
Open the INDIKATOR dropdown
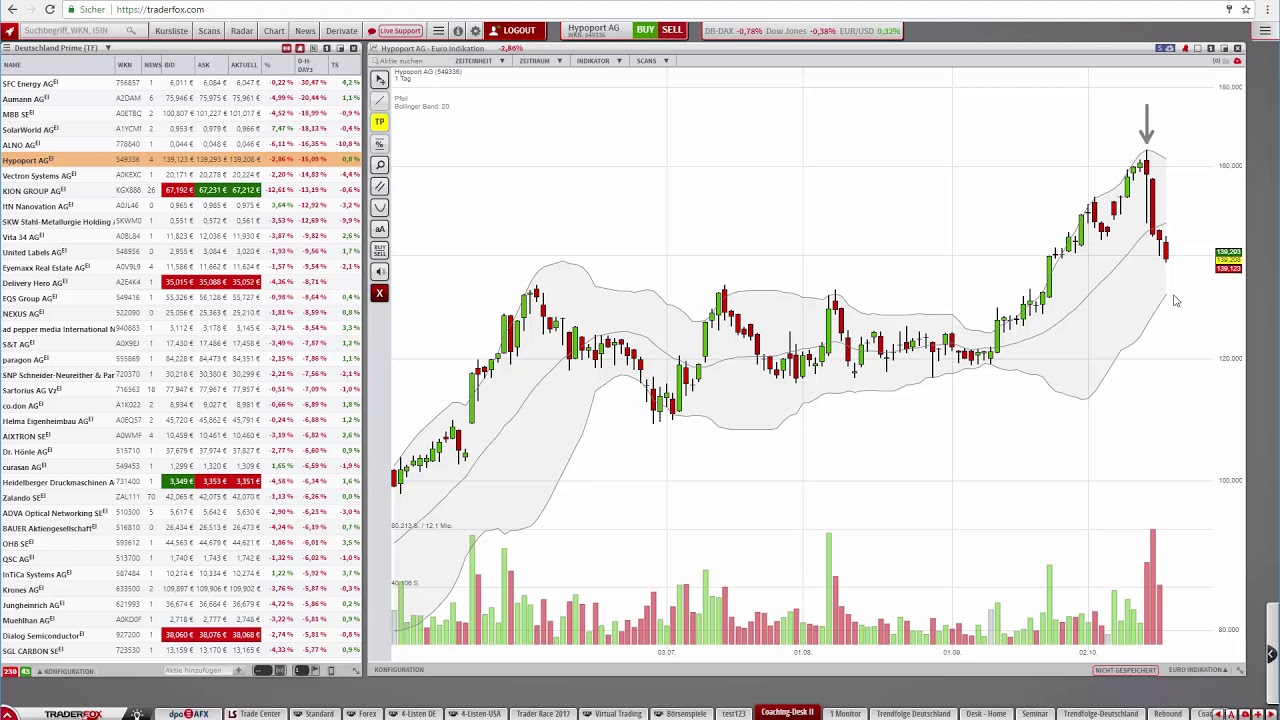click(x=598, y=61)
